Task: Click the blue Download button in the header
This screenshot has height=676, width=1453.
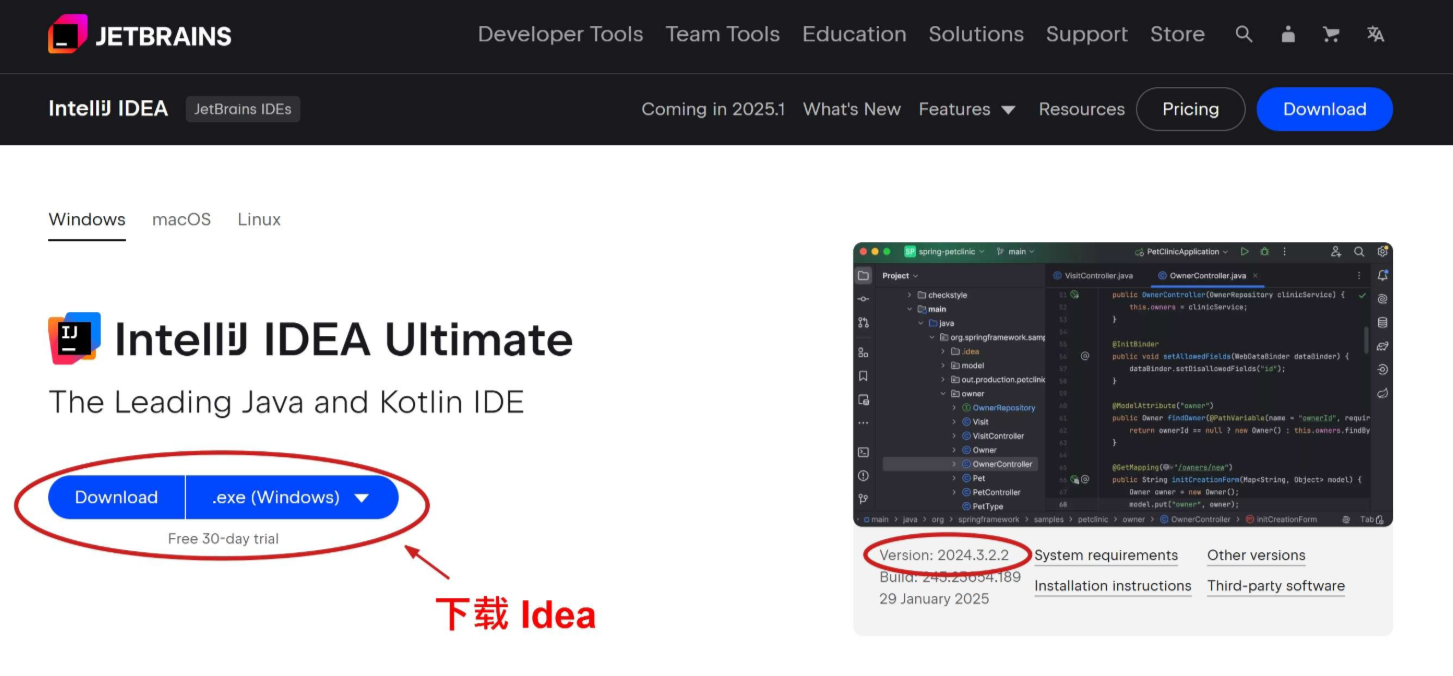Action: pos(1324,109)
